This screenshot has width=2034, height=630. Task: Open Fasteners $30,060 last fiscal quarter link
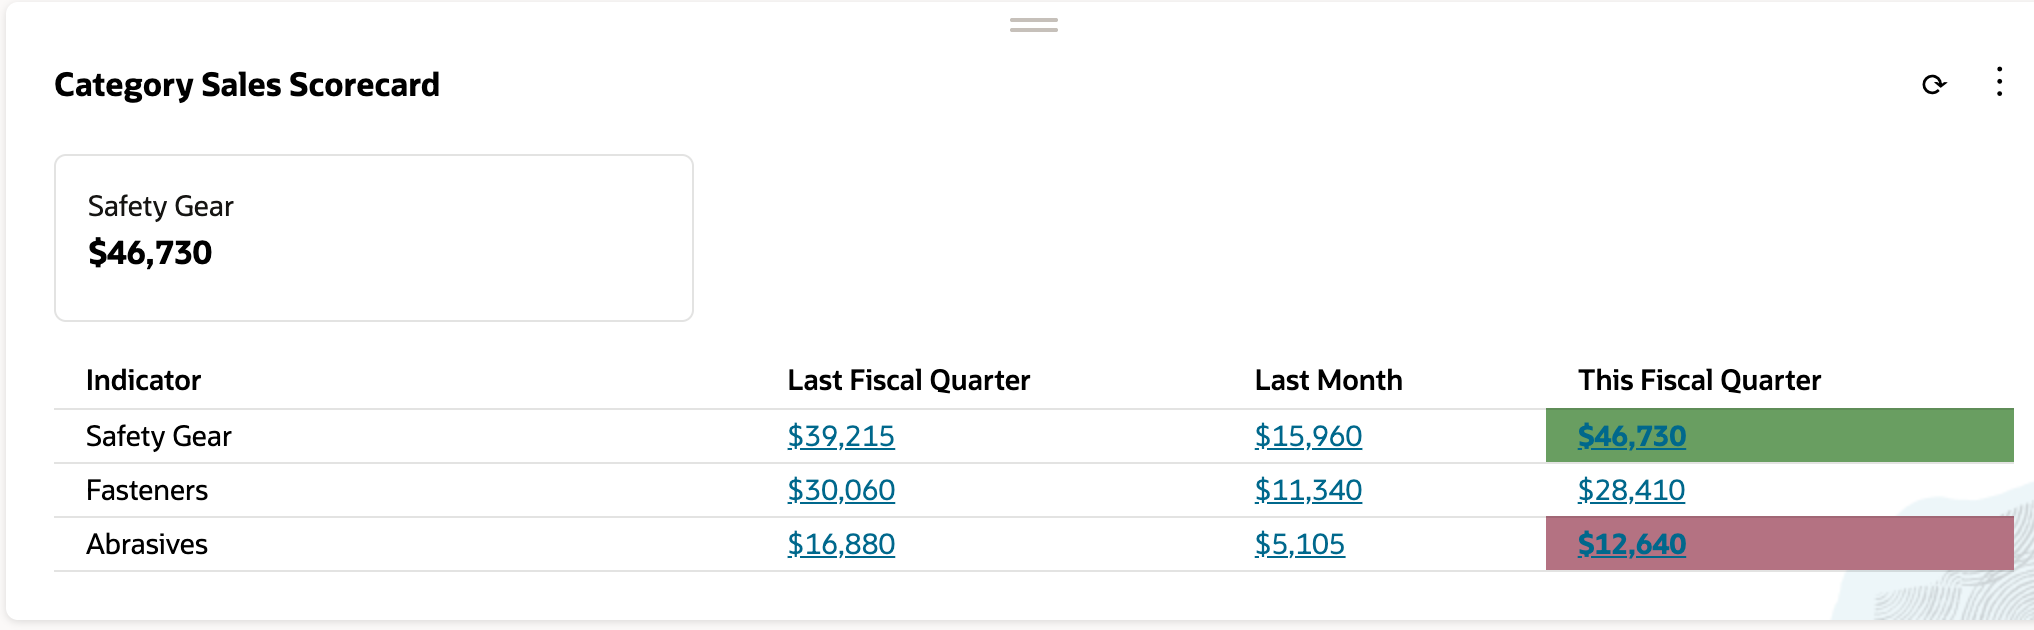(x=841, y=490)
